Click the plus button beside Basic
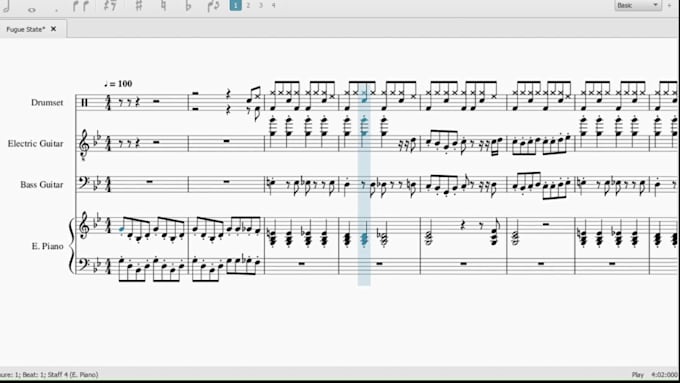The height and width of the screenshot is (383, 680). tap(670, 5)
